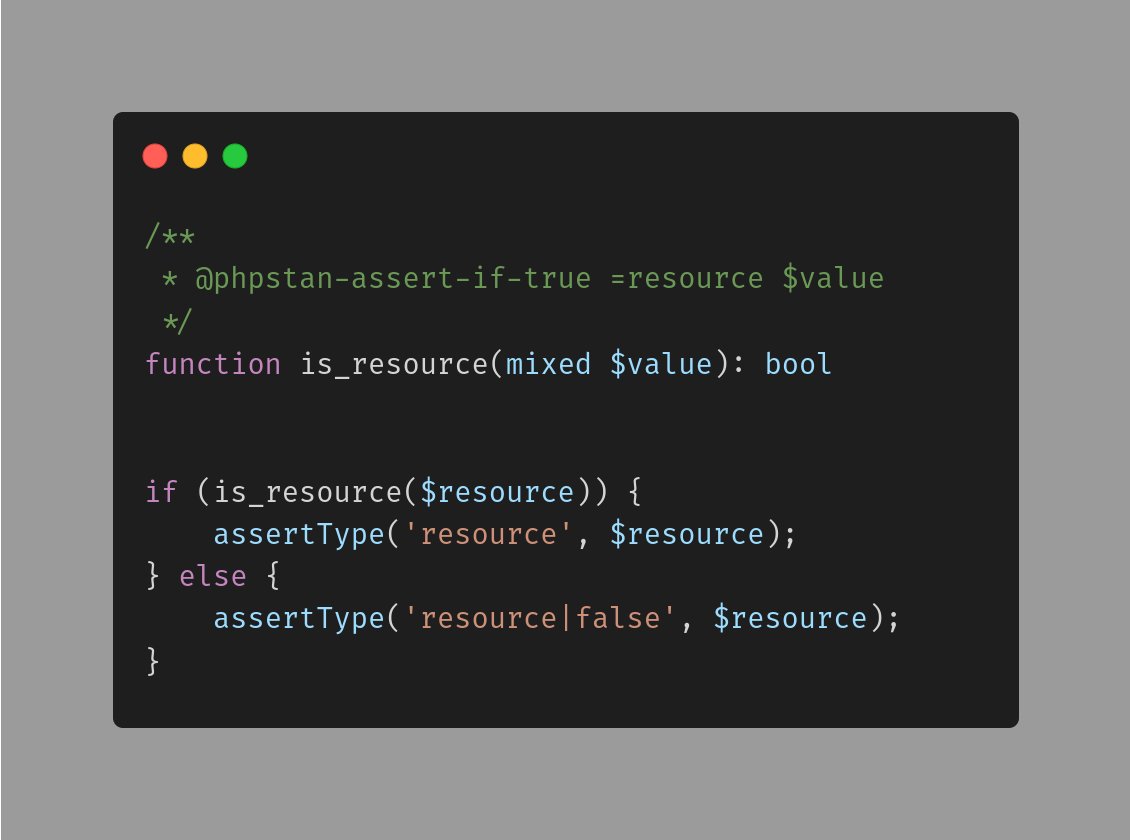Click the green traffic light circle

click(234, 156)
